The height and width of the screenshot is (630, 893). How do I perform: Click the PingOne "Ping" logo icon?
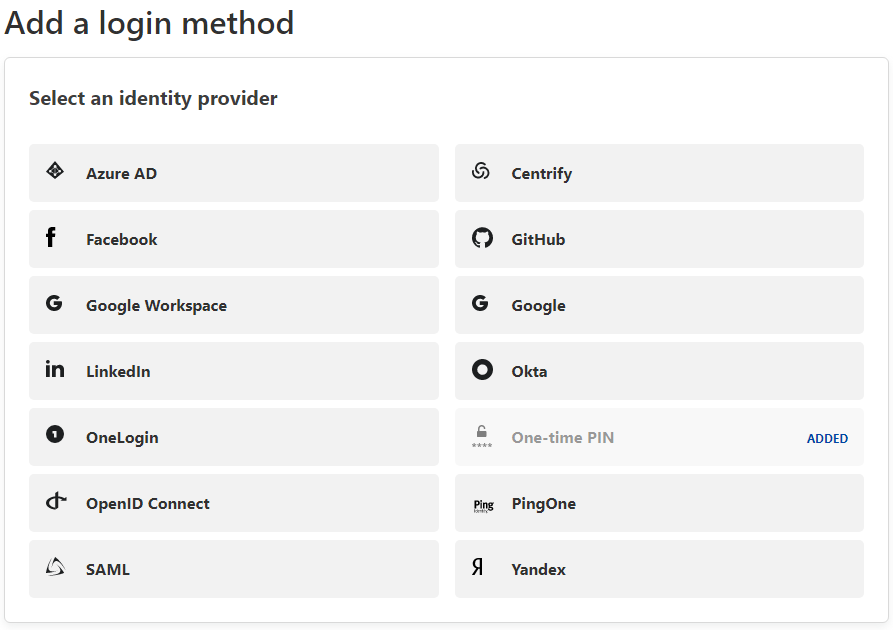coord(484,505)
